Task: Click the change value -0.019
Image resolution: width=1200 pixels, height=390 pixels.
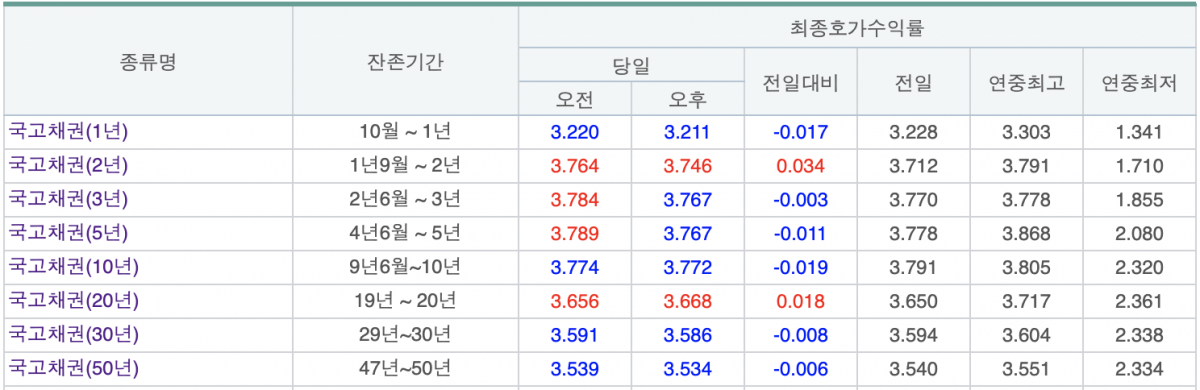Action: 800,267
